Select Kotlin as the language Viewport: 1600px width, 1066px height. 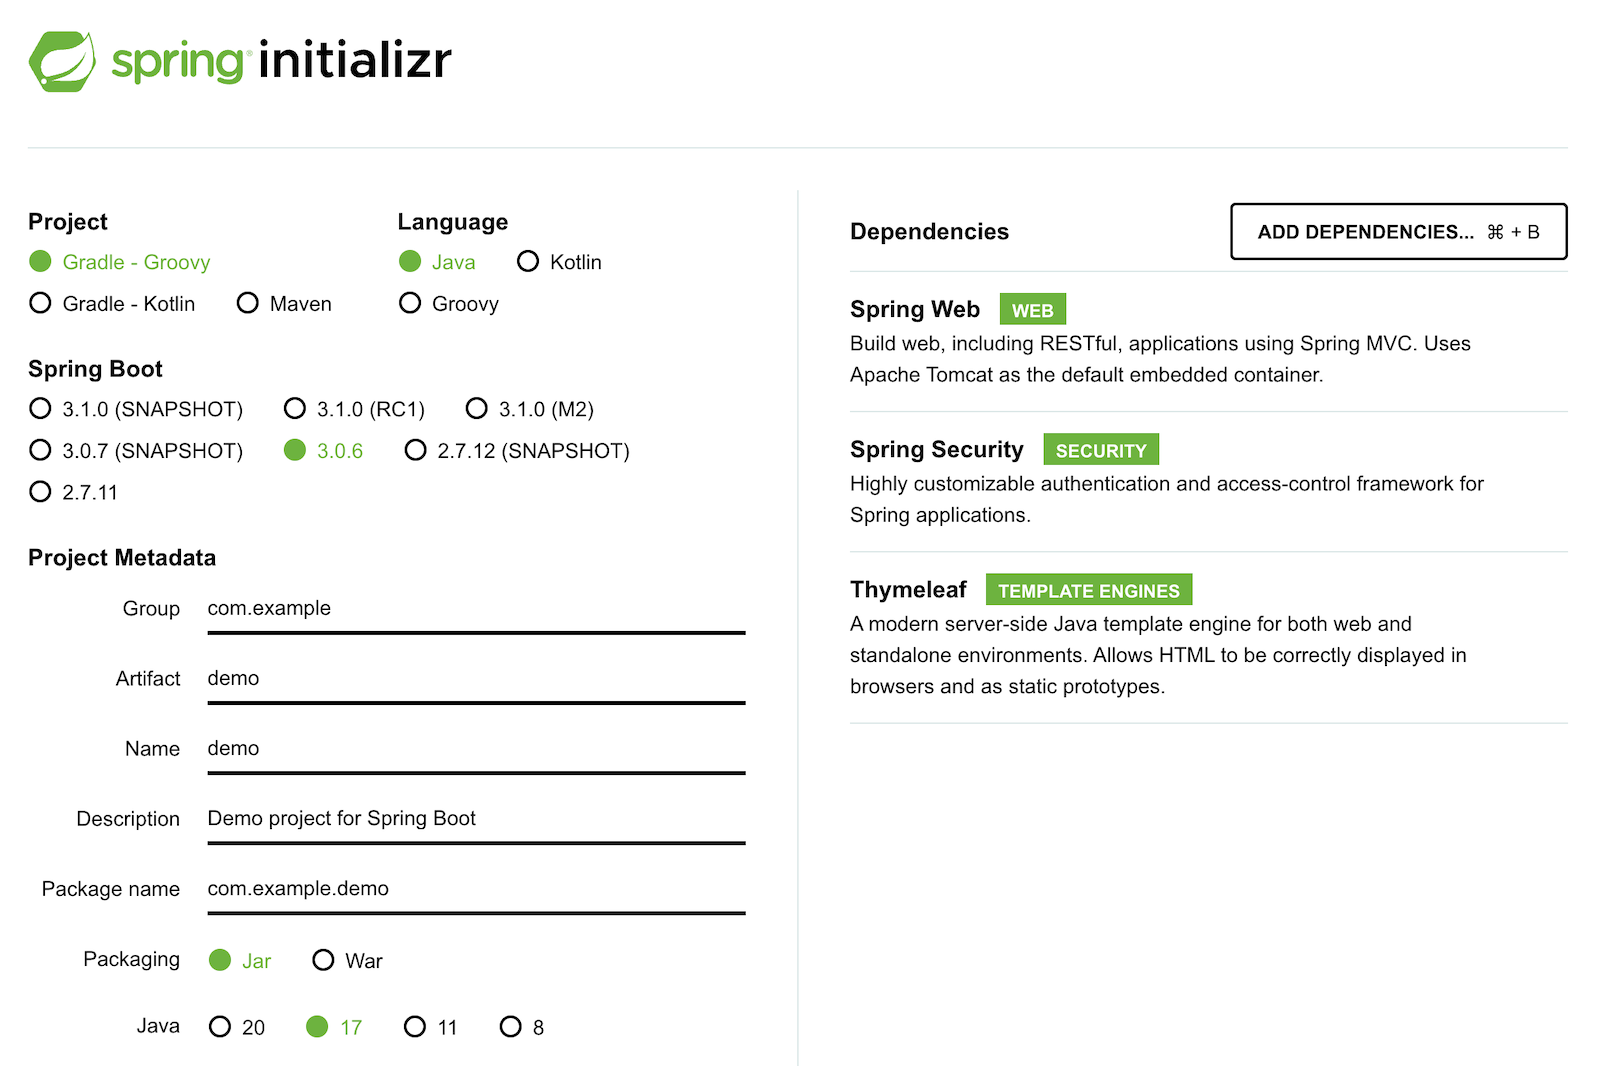(528, 262)
